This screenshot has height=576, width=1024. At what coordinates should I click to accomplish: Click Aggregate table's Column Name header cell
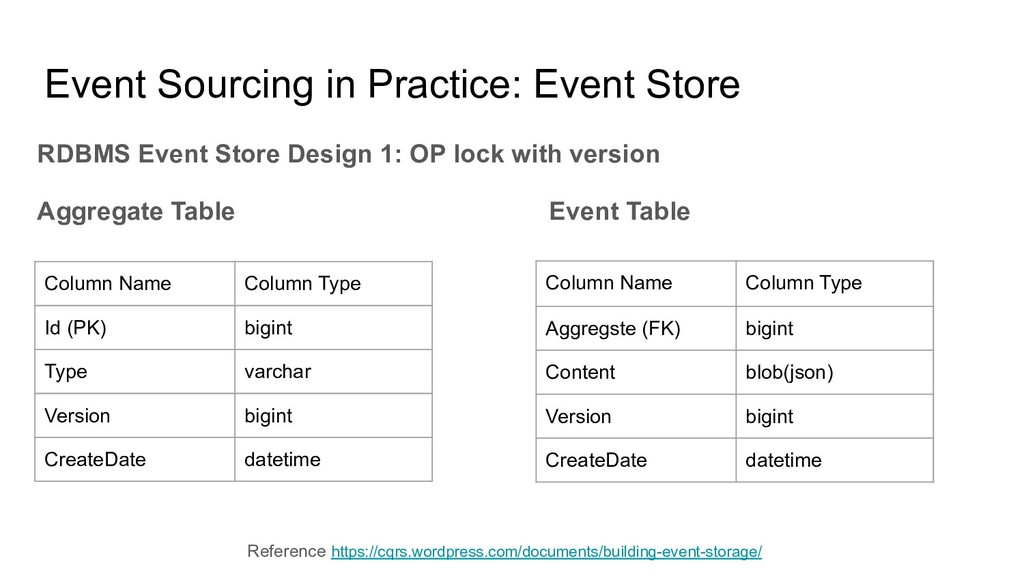135,283
